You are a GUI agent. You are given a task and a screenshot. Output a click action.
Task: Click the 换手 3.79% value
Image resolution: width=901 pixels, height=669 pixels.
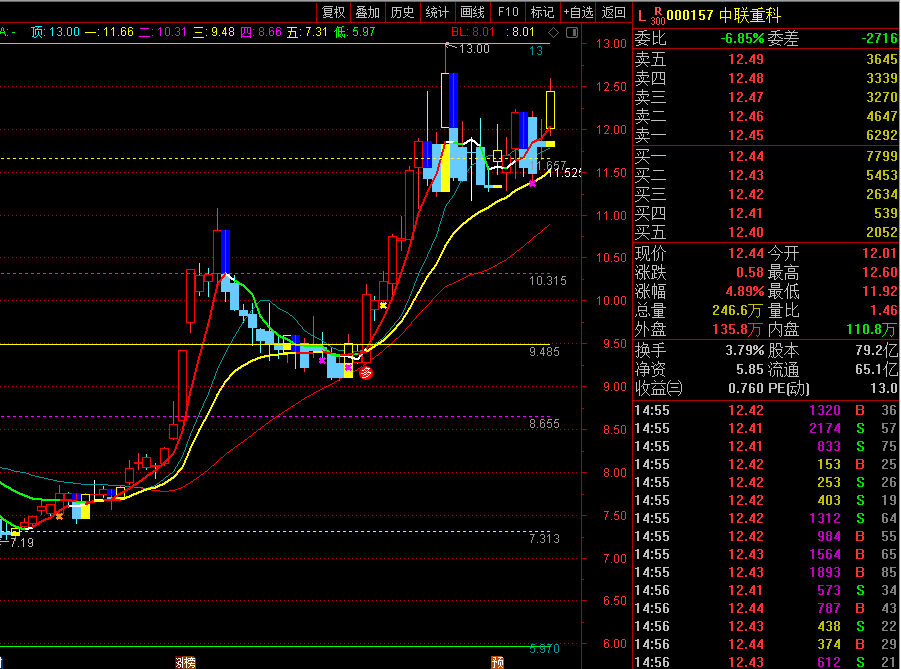click(745, 350)
